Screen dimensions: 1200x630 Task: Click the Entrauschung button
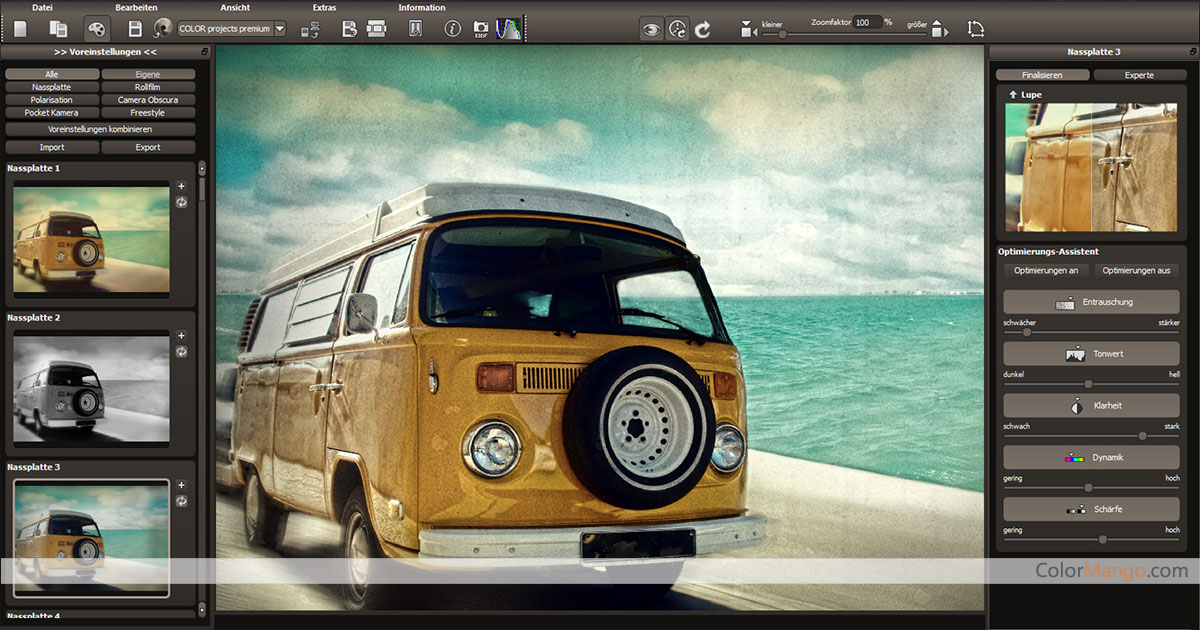(x=1092, y=301)
